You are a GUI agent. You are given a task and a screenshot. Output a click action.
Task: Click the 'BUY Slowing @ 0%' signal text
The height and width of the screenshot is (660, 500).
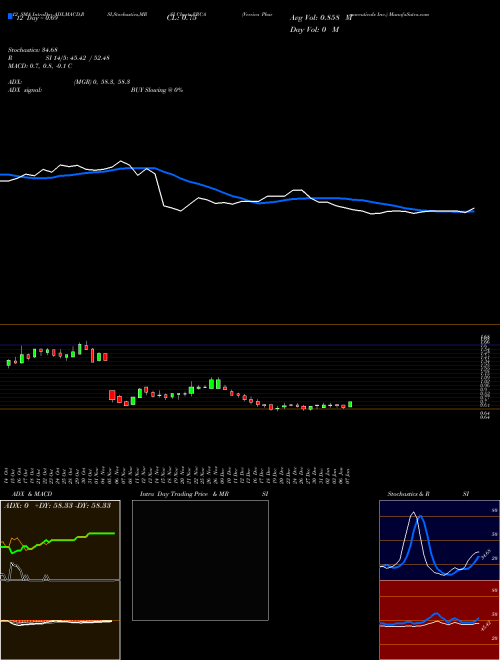tap(157, 90)
